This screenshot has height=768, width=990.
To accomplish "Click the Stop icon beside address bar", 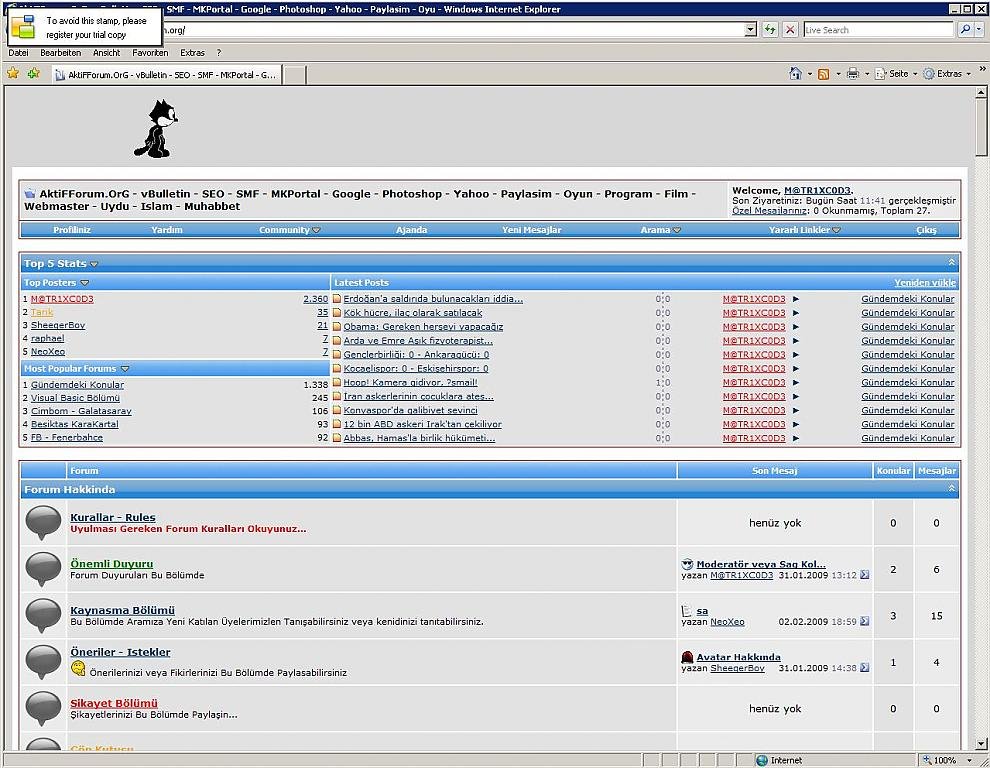I will [790, 30].
